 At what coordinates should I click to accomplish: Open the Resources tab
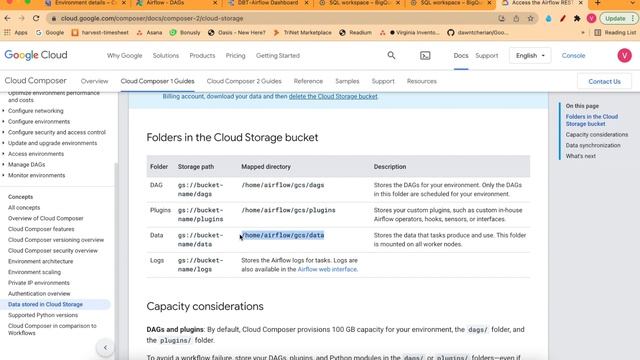point(422,81)
